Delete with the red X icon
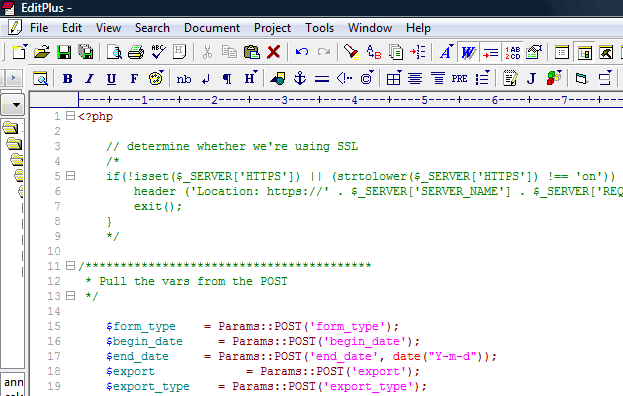Image resolution: width=623 pixels, height=396 pixels. click(273, 52)
